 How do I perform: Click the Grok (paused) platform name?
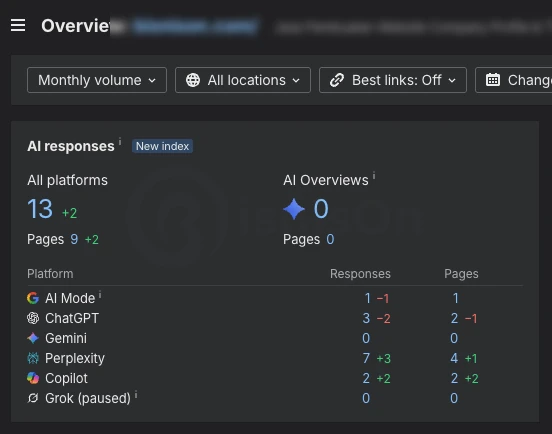(x=88, y=398)
